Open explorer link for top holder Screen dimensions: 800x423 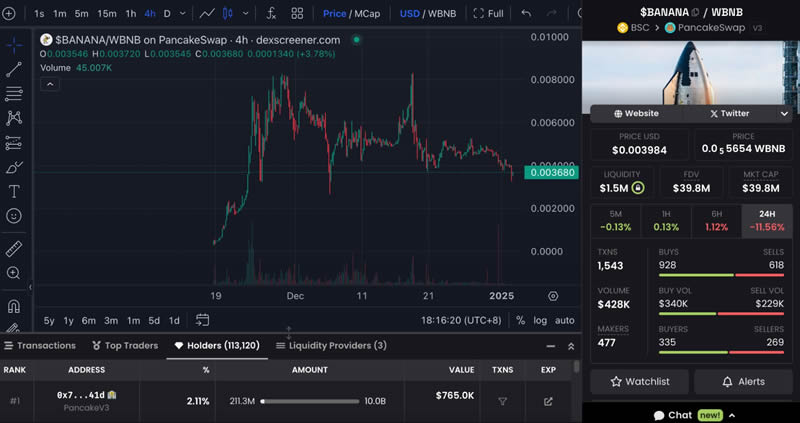pos(548,401)
